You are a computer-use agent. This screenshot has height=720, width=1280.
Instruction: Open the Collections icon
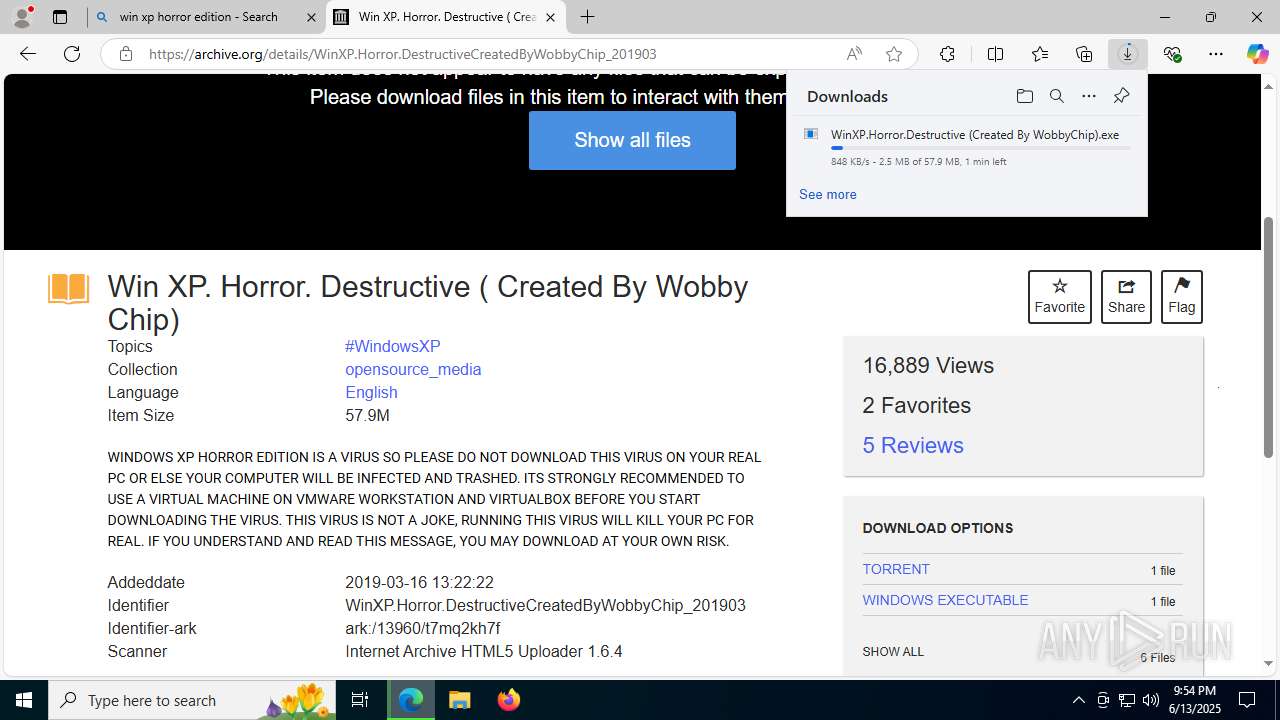pos(1084,54)
